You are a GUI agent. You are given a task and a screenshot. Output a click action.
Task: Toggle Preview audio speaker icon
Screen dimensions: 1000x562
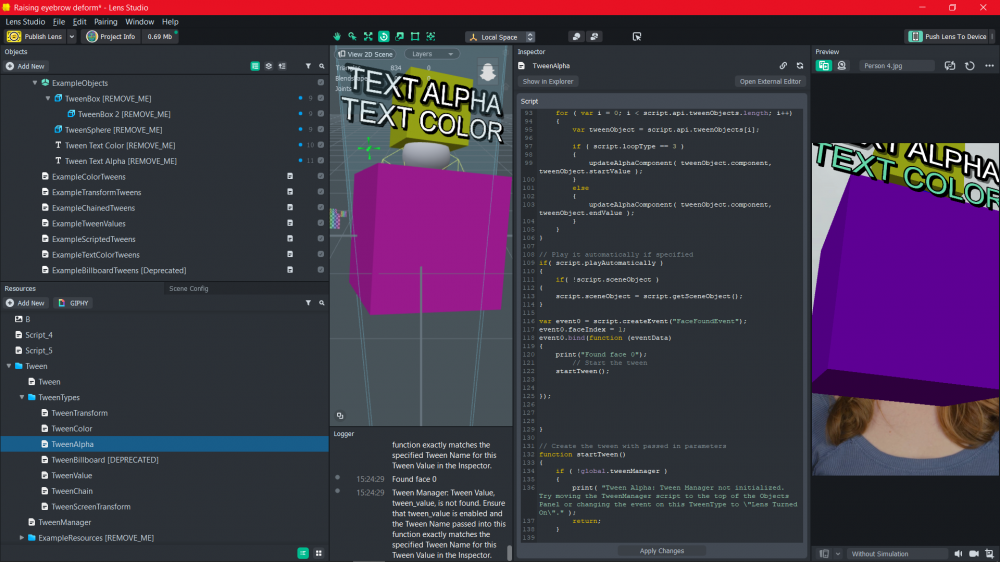click(x=958, y=554)
